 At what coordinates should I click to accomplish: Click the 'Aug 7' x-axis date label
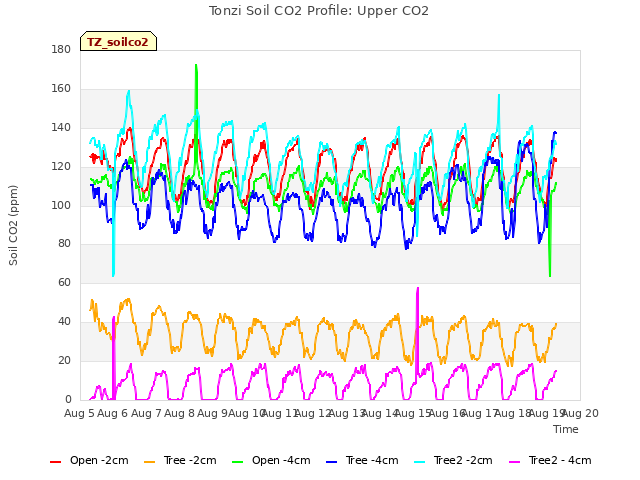tap(146, 413)
